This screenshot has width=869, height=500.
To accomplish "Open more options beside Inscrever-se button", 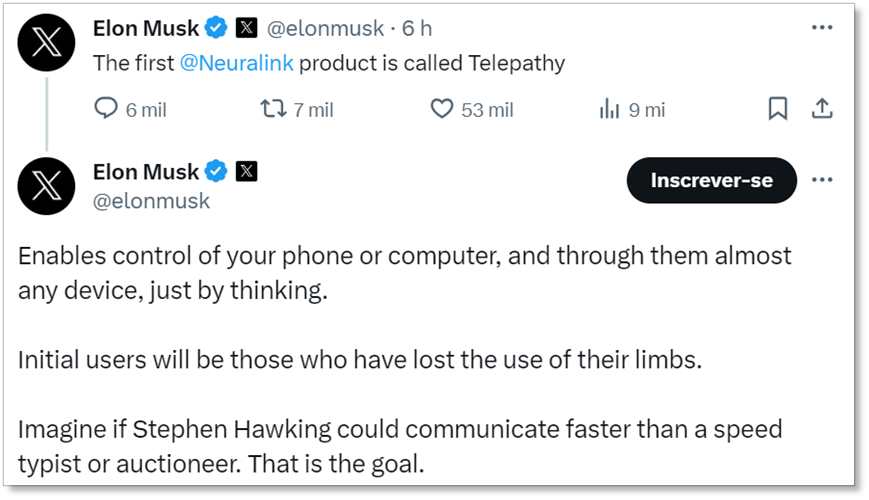I will click(x=822, y=180).
